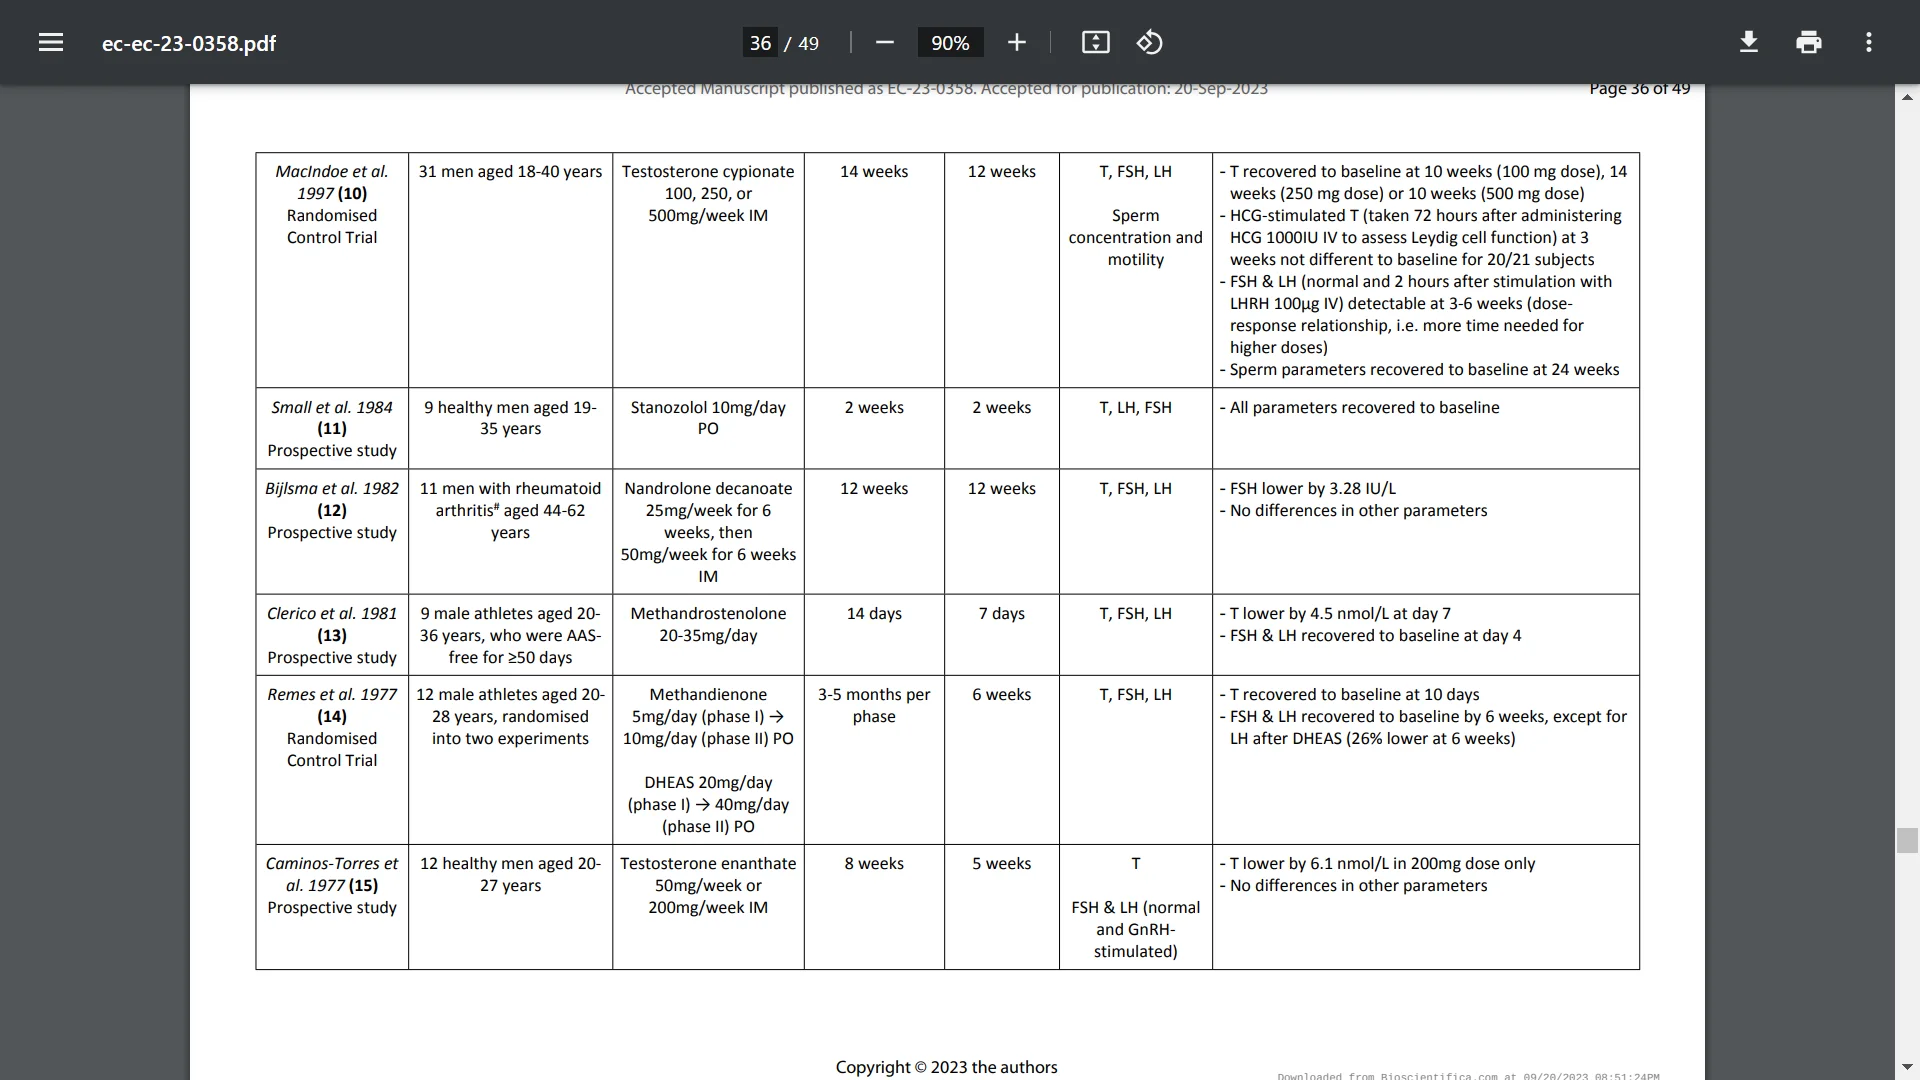This screenshot has width=1920, height=1080.
Task: Click 'Nandrolone decanoate' treatment cell
Action: [708, 532]
